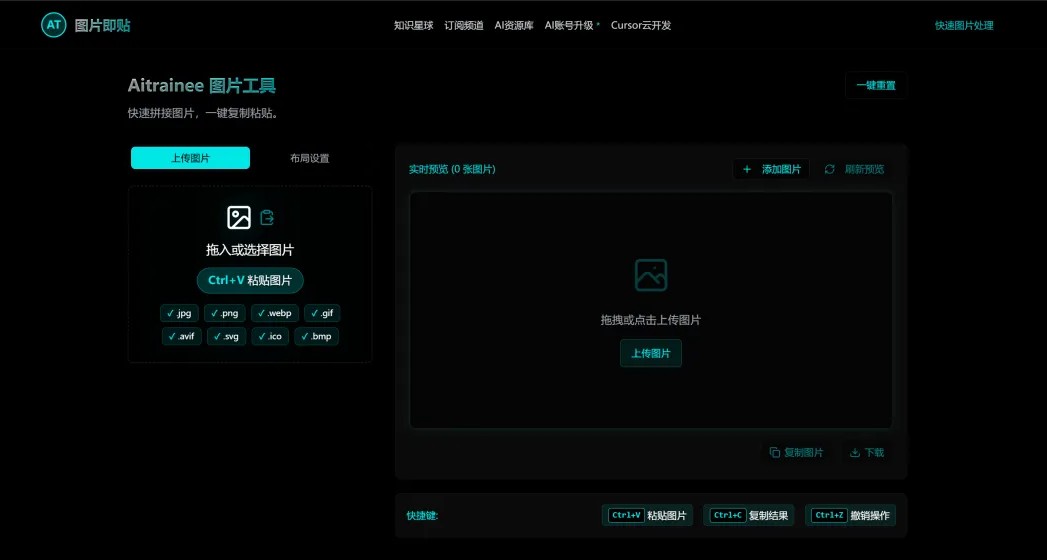This screenshot has width=1047, height=560.
Task: Click the Ctrl+Z key badge in the shortcuts bar
Action: pyautogui.click(x=829, y=515)
